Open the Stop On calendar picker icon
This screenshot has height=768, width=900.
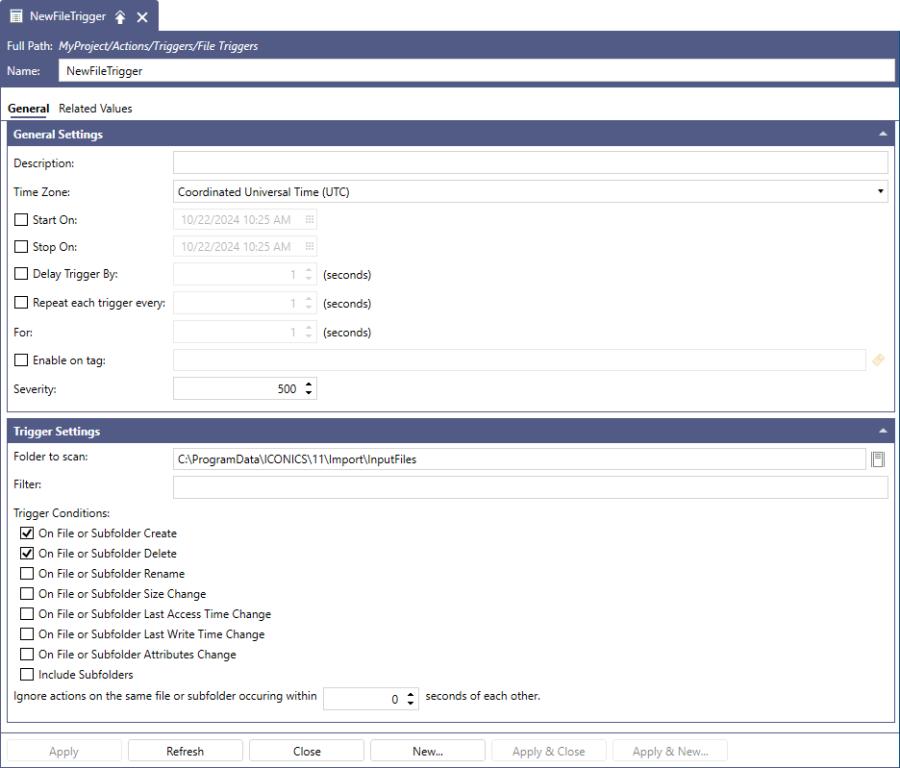310,247
